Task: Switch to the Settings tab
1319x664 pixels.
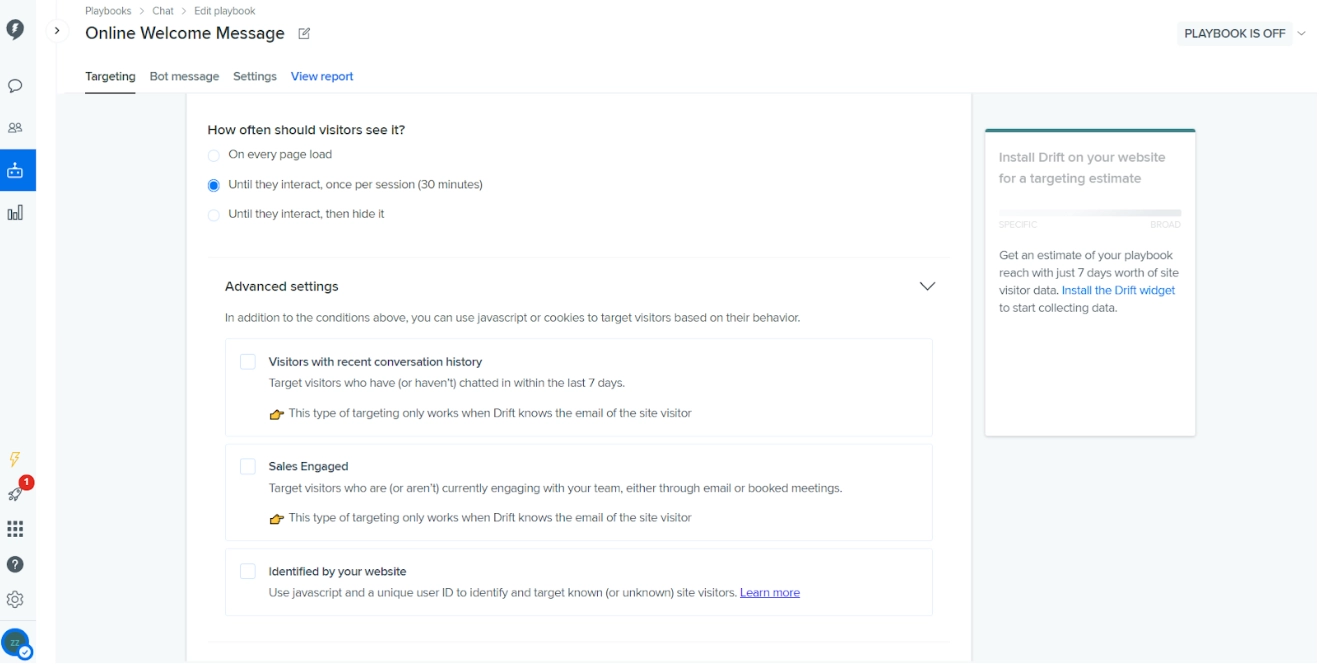Action: tap(255, 76)
